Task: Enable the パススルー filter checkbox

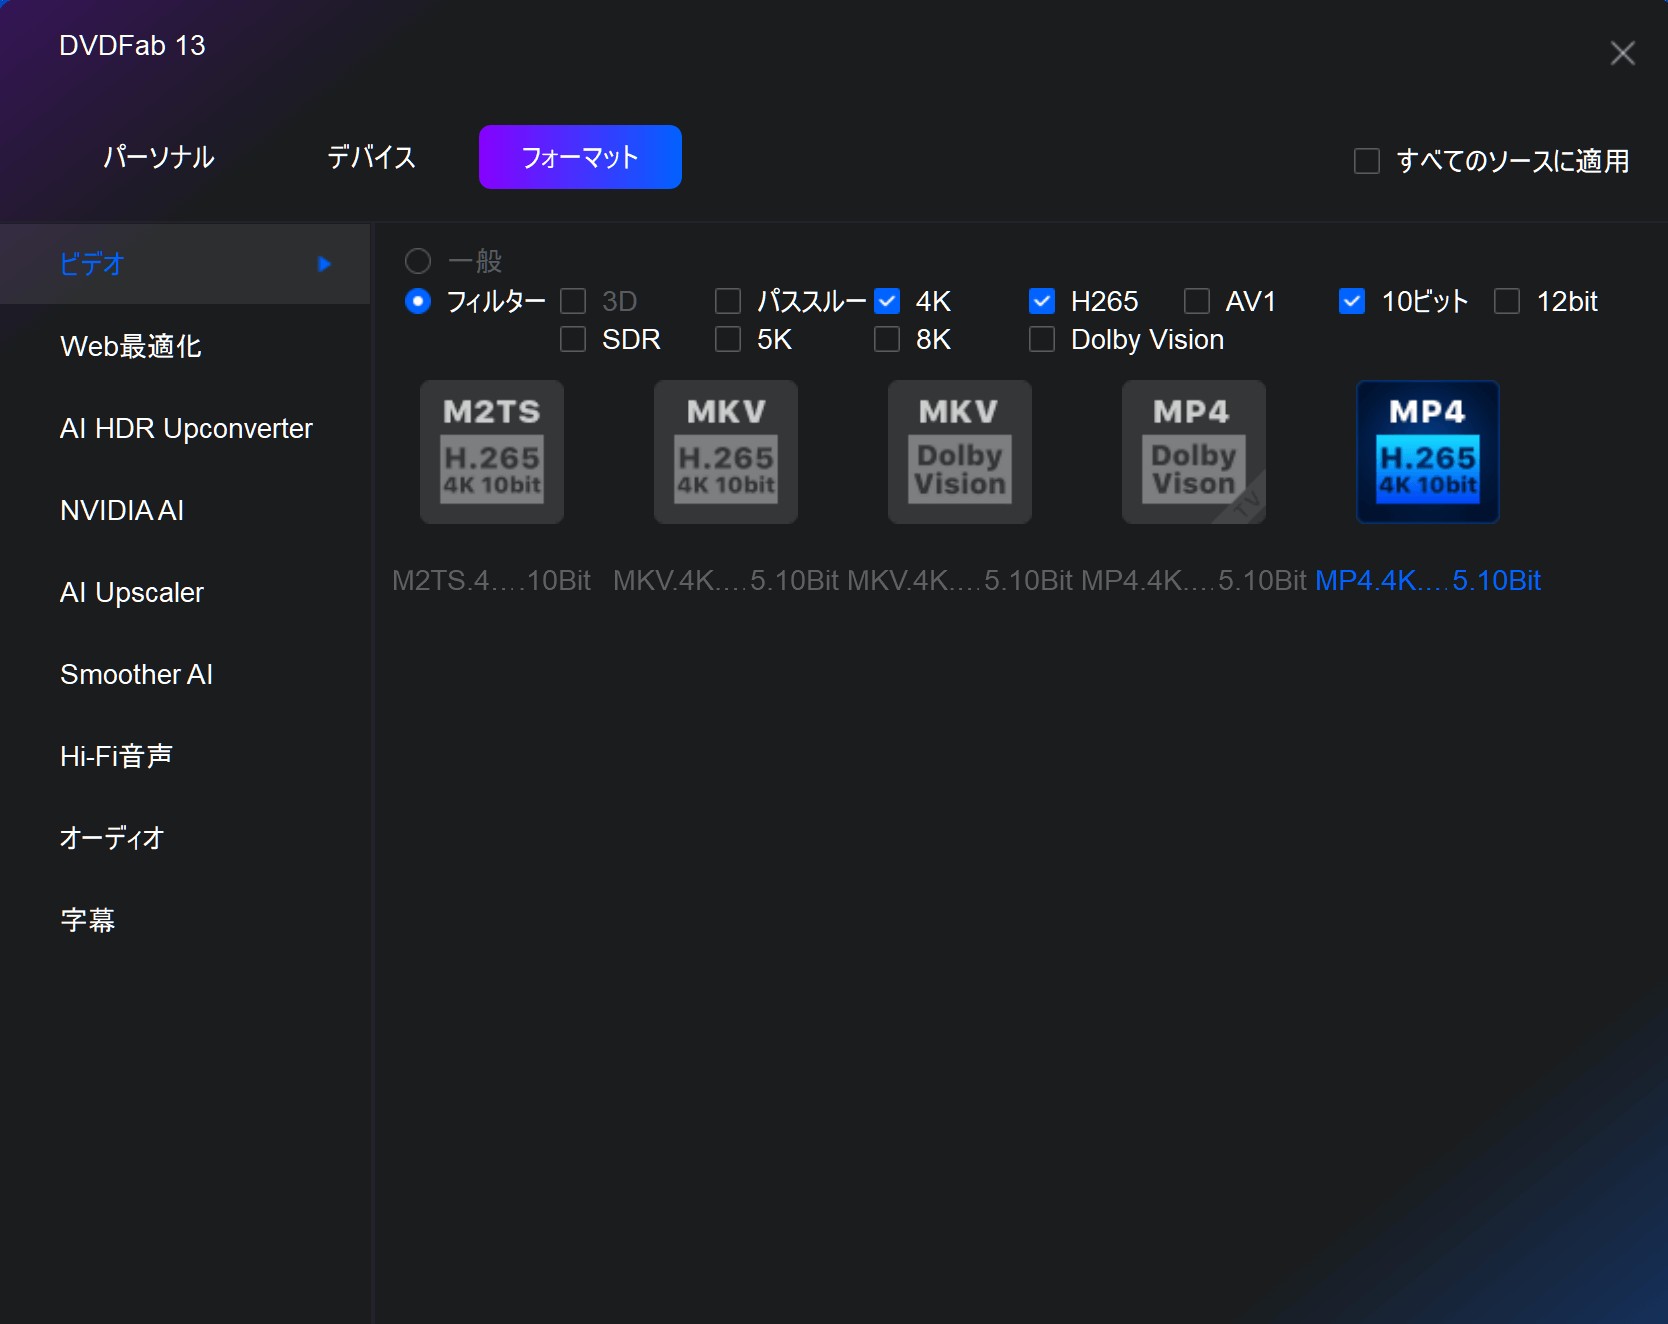Action: [728, 301]
